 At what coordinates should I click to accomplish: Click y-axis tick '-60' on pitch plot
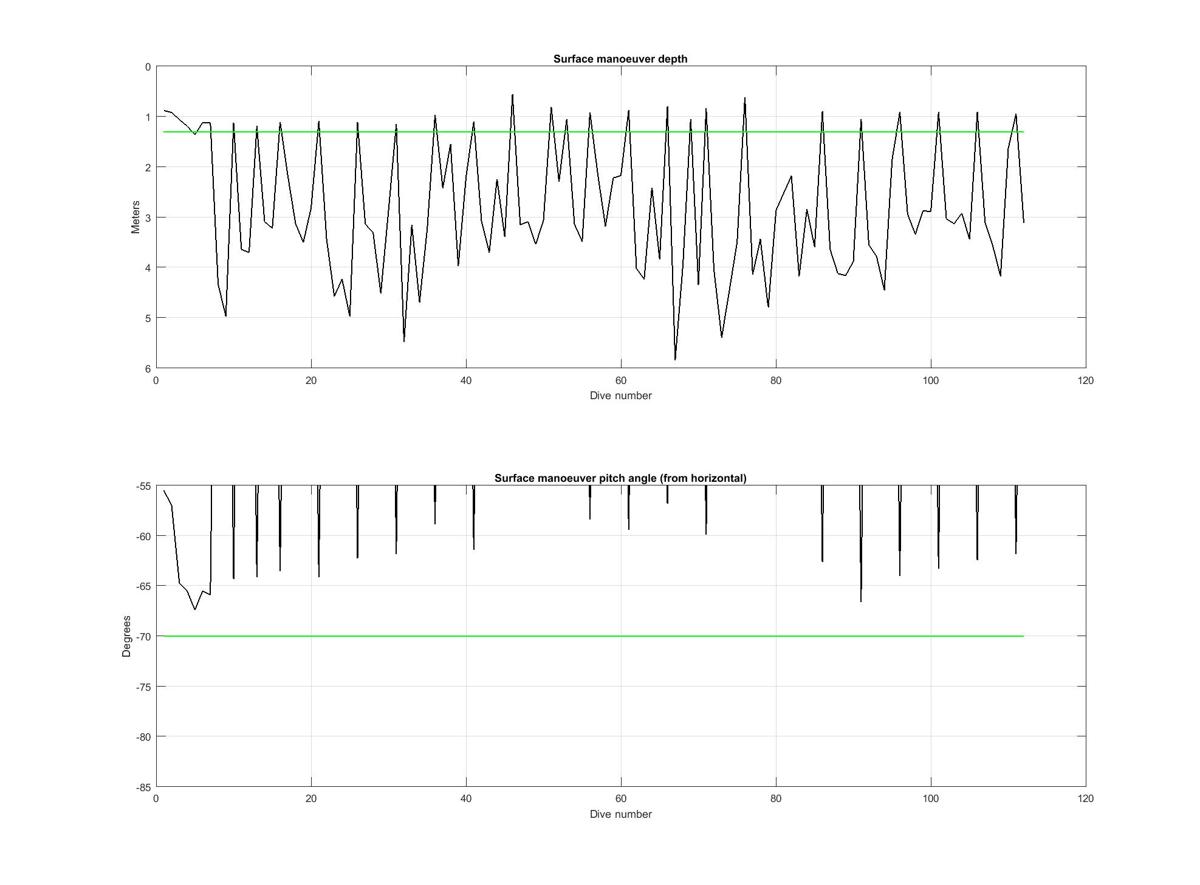[x=142, y=536]
